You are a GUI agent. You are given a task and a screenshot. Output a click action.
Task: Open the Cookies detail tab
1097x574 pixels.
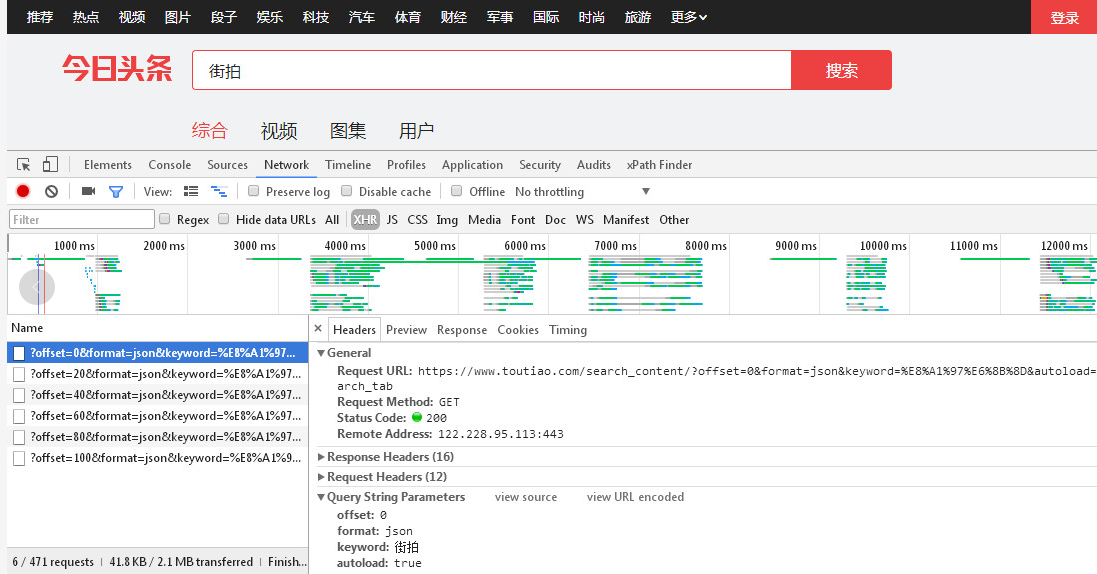click(x=518, y=330)
